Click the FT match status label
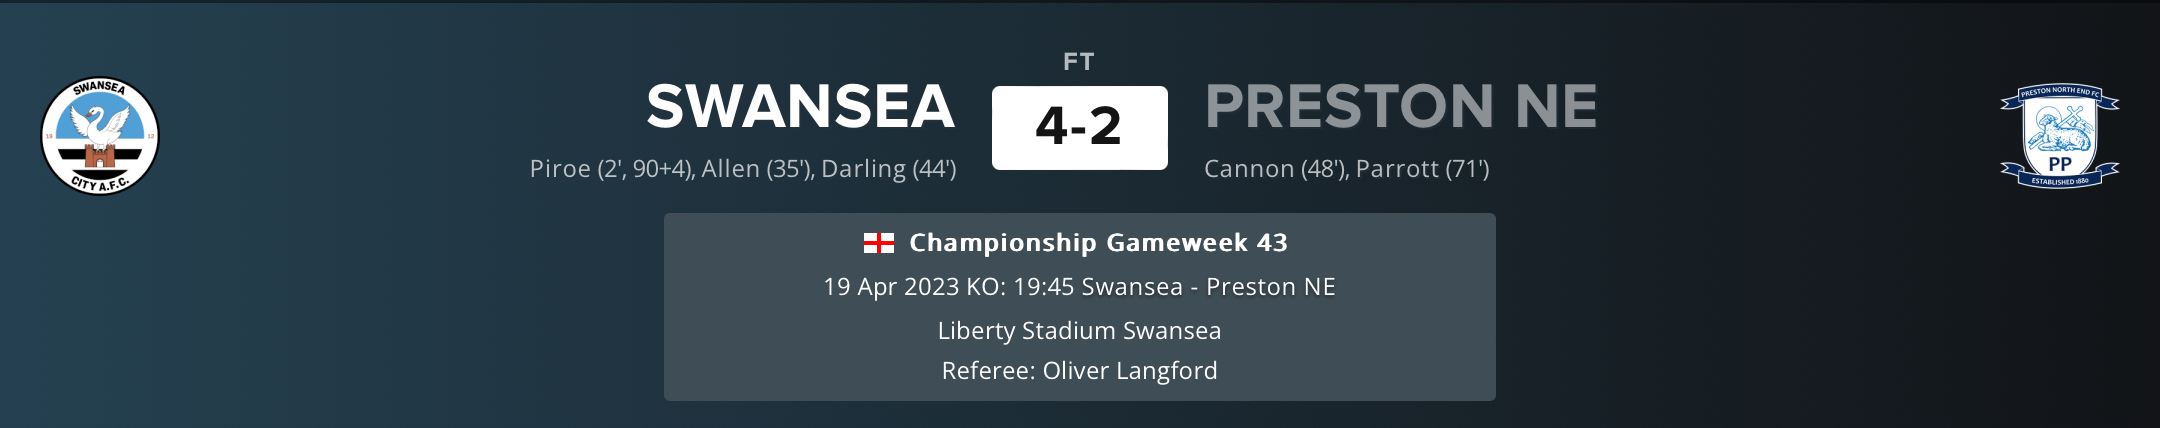2160x428 pixels. tap(1078, 62)
